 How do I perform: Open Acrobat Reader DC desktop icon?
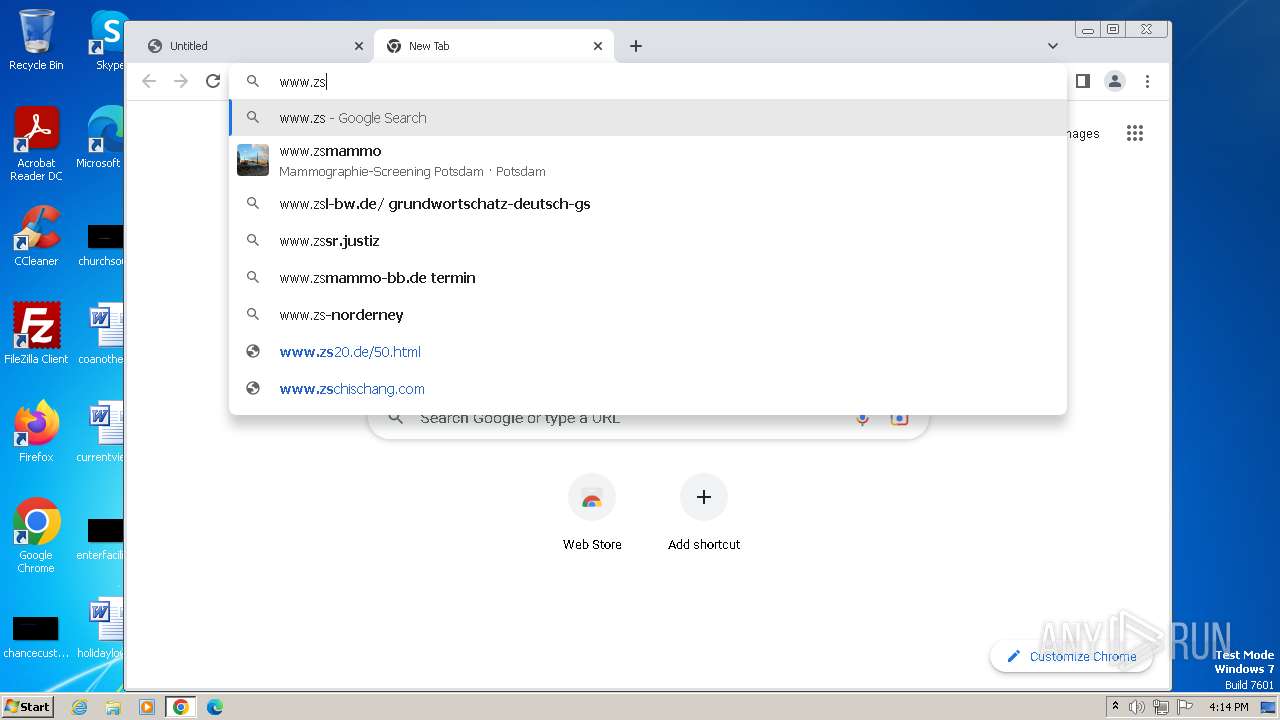[x=36, y=144]
